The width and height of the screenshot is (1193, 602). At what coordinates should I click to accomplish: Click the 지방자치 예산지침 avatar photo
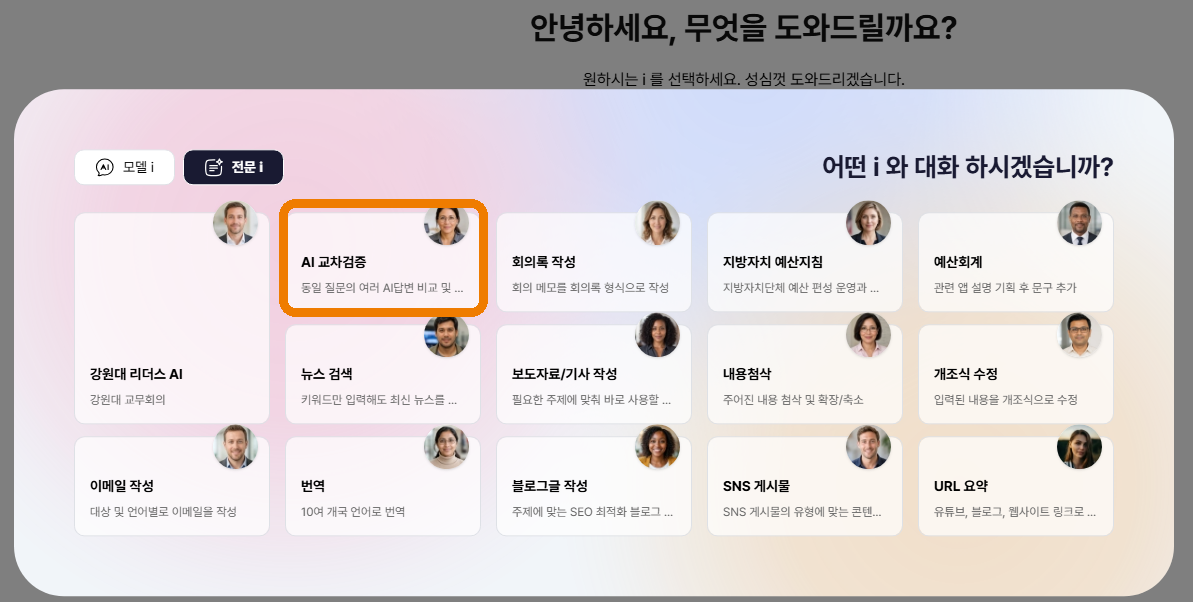click(868, 223)
